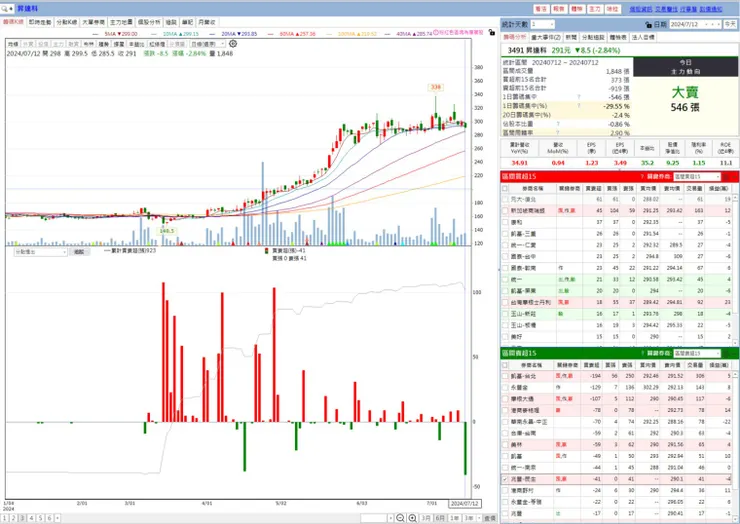This screenshot has height=524, width=740.
Task: Click the help question mark beside 1日籌碼集中
Action: coord(579,97)
